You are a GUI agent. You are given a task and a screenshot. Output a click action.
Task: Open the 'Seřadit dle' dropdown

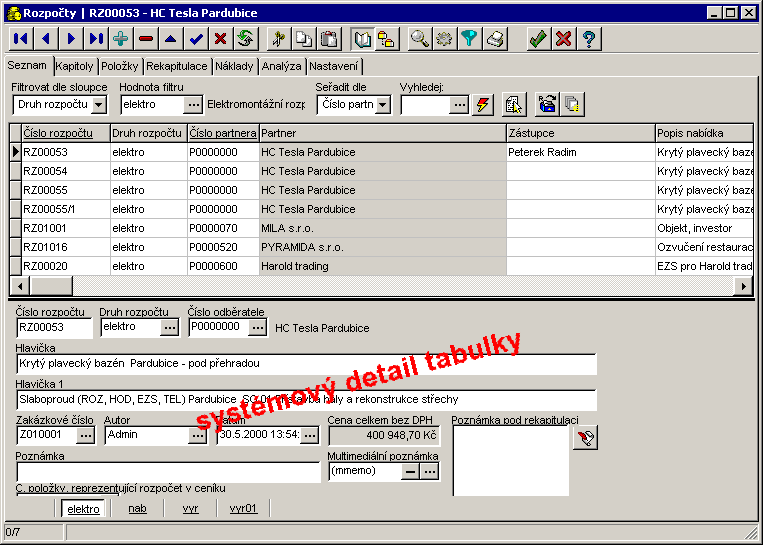click(383, 105)
